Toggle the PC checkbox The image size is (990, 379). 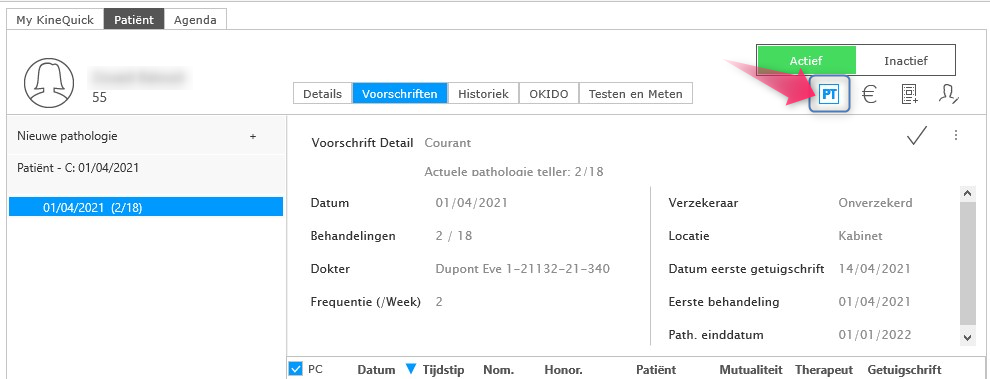295,369
